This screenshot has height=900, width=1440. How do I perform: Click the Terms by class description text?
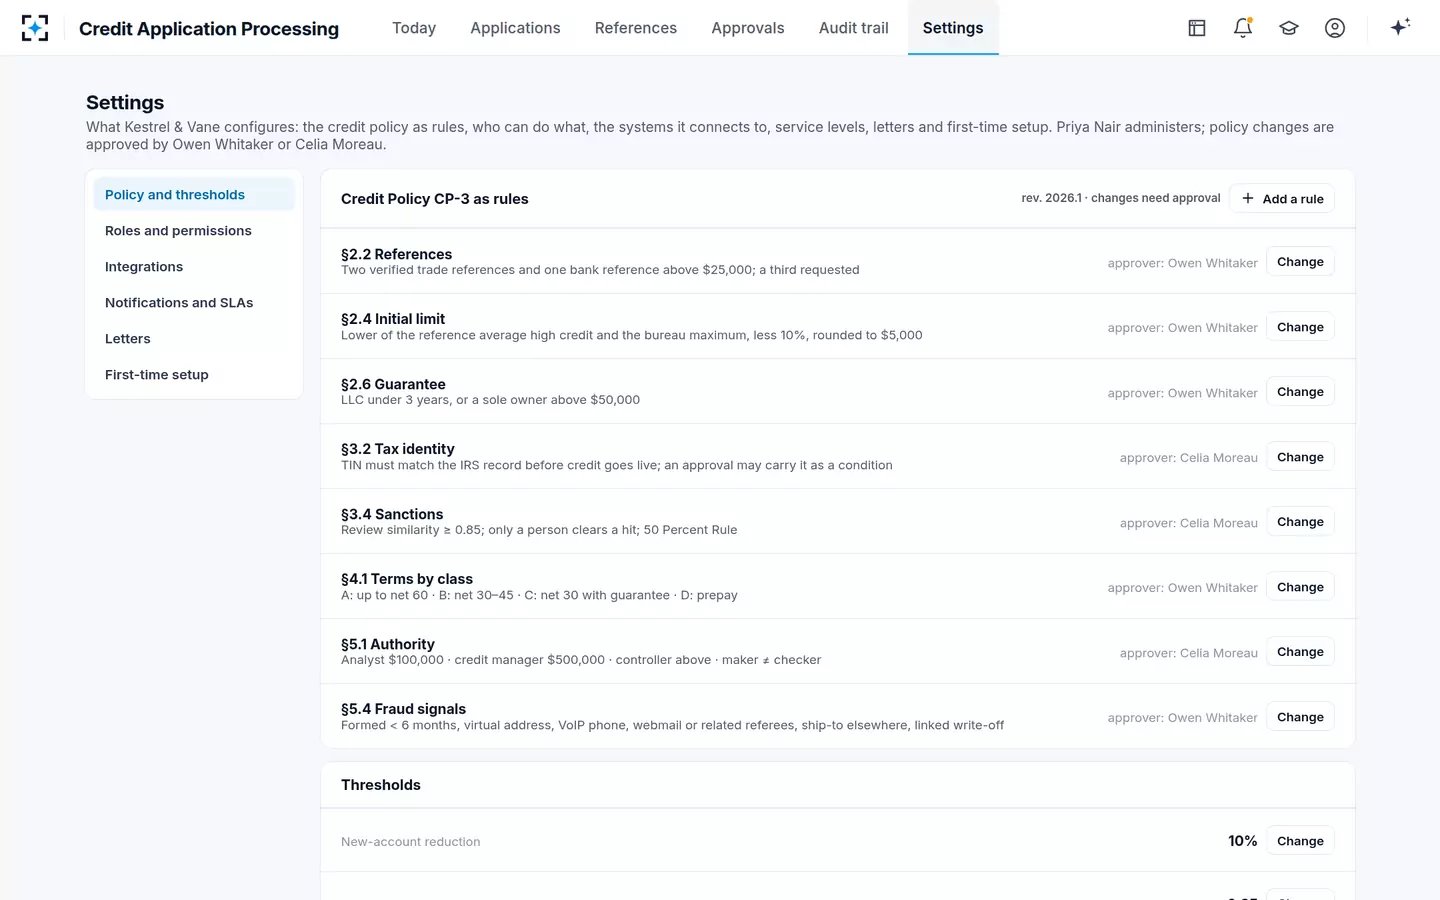click(x=539, y=595)
